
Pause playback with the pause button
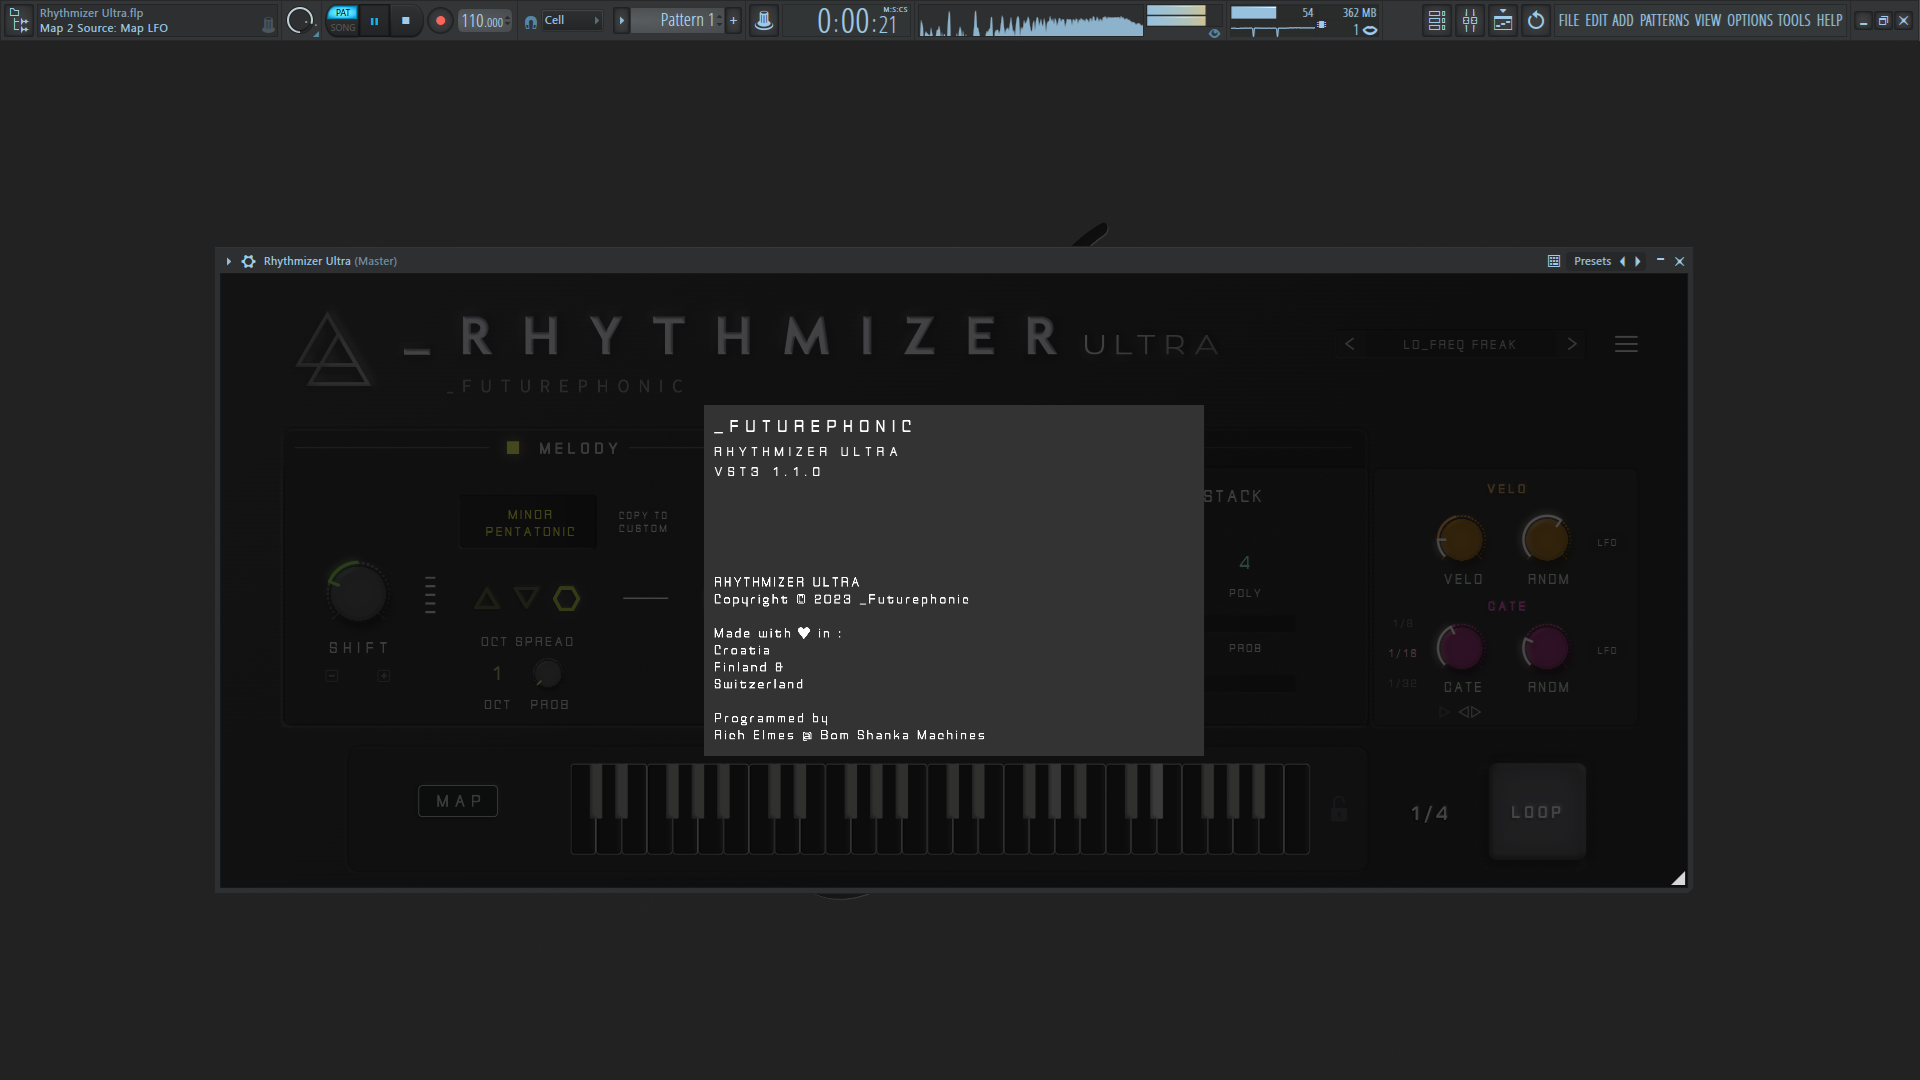click(374, 20)
